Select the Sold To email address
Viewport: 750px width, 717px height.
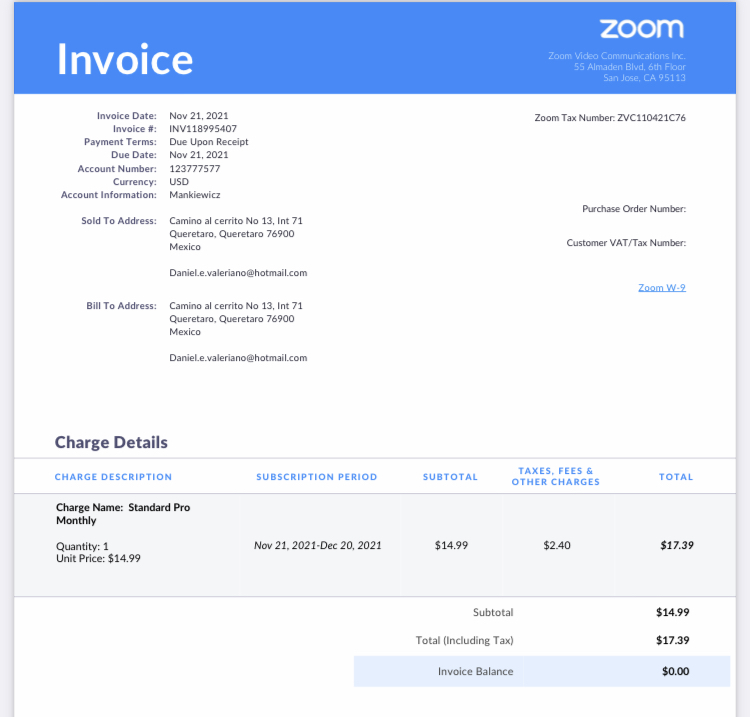pyautogui.click(x=238, y=273)
